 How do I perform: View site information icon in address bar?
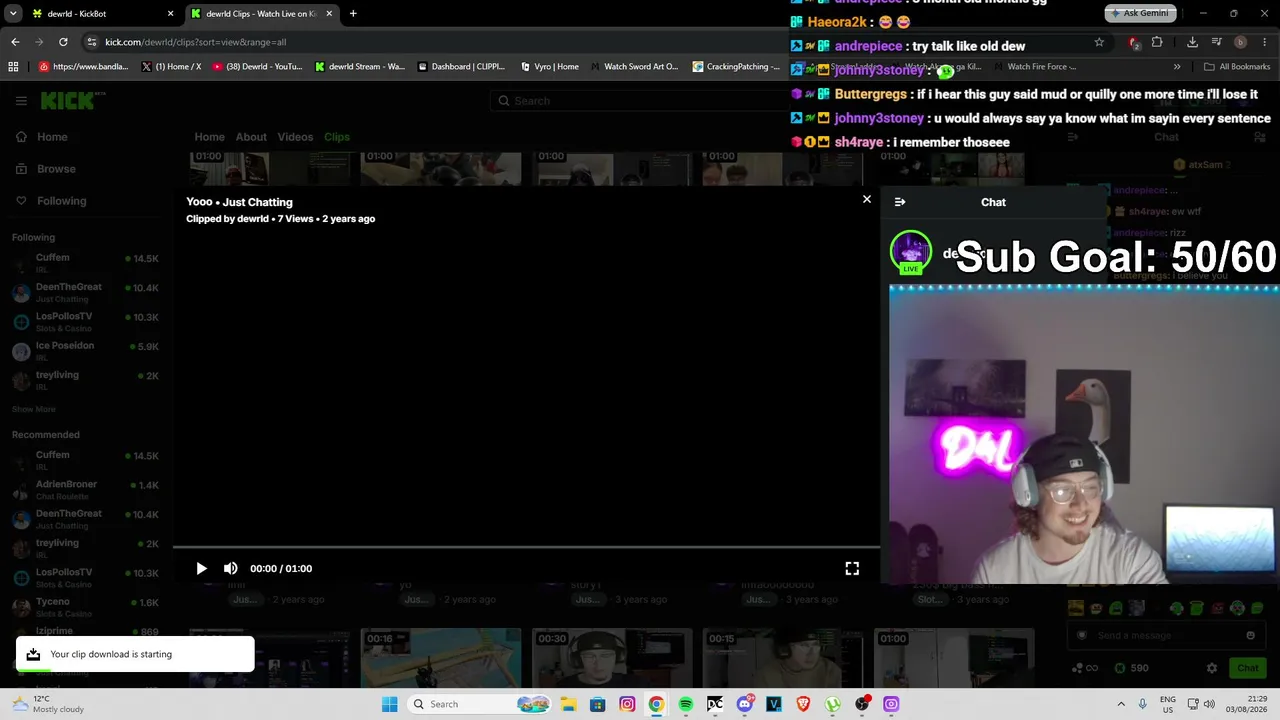point(92,42)
